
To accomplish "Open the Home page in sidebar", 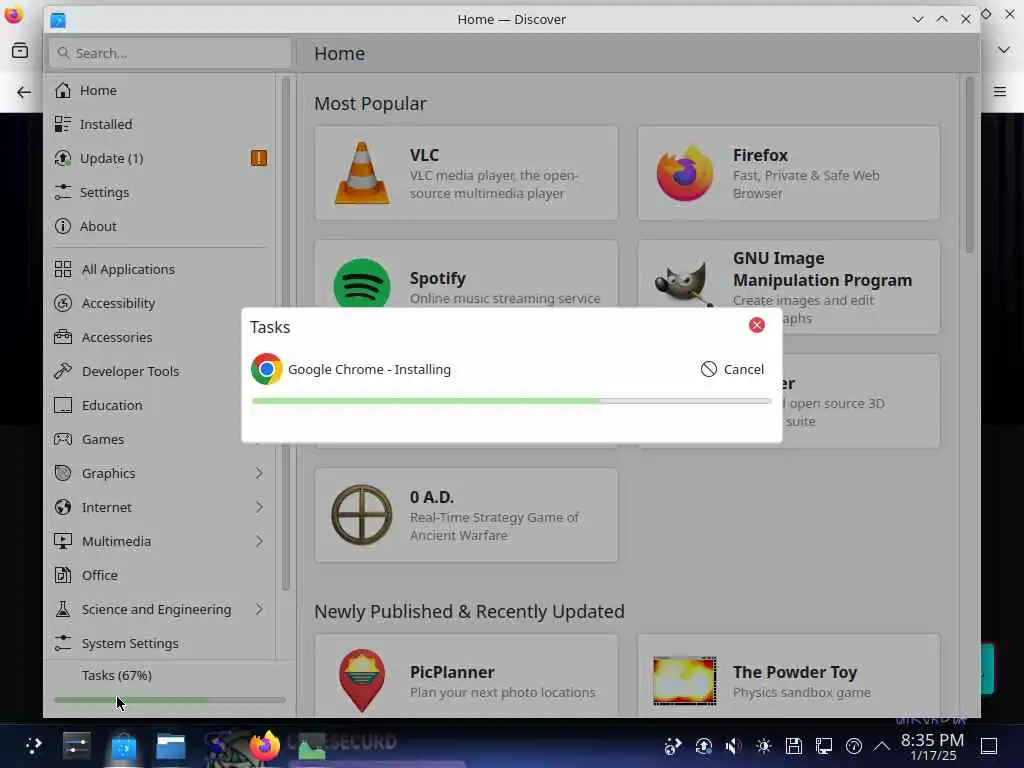I will tap(161, 90).
